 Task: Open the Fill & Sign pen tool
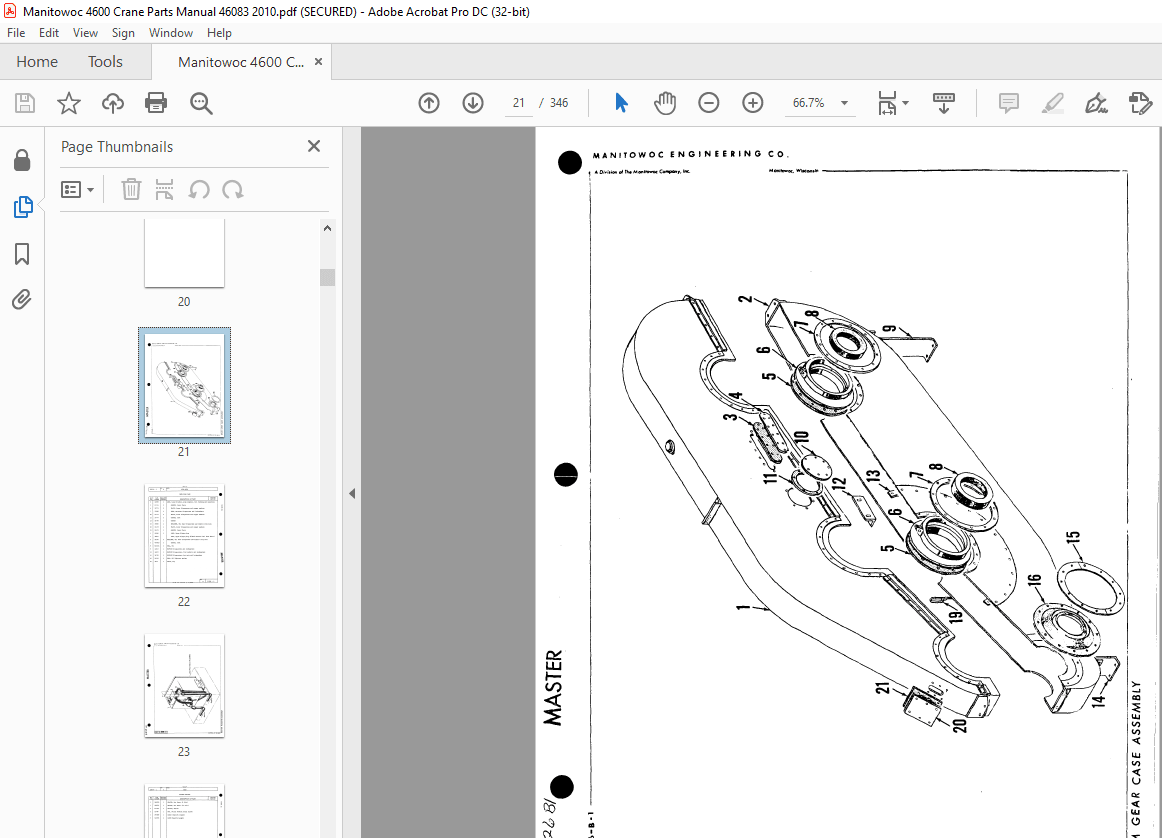1096,102
